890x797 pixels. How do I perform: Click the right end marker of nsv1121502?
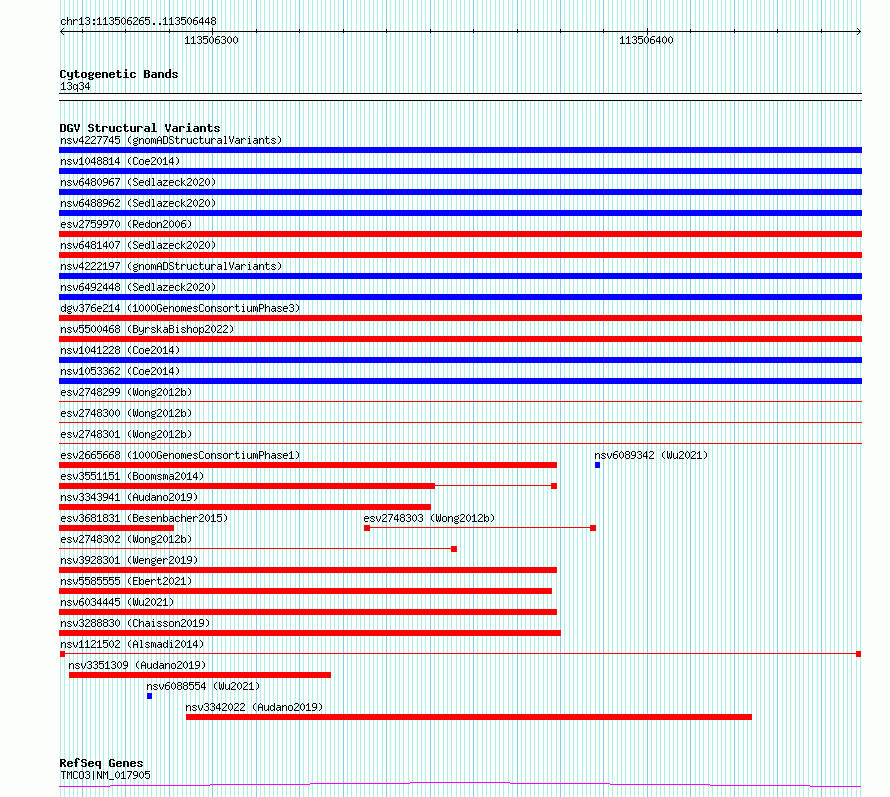coord(859,654)
